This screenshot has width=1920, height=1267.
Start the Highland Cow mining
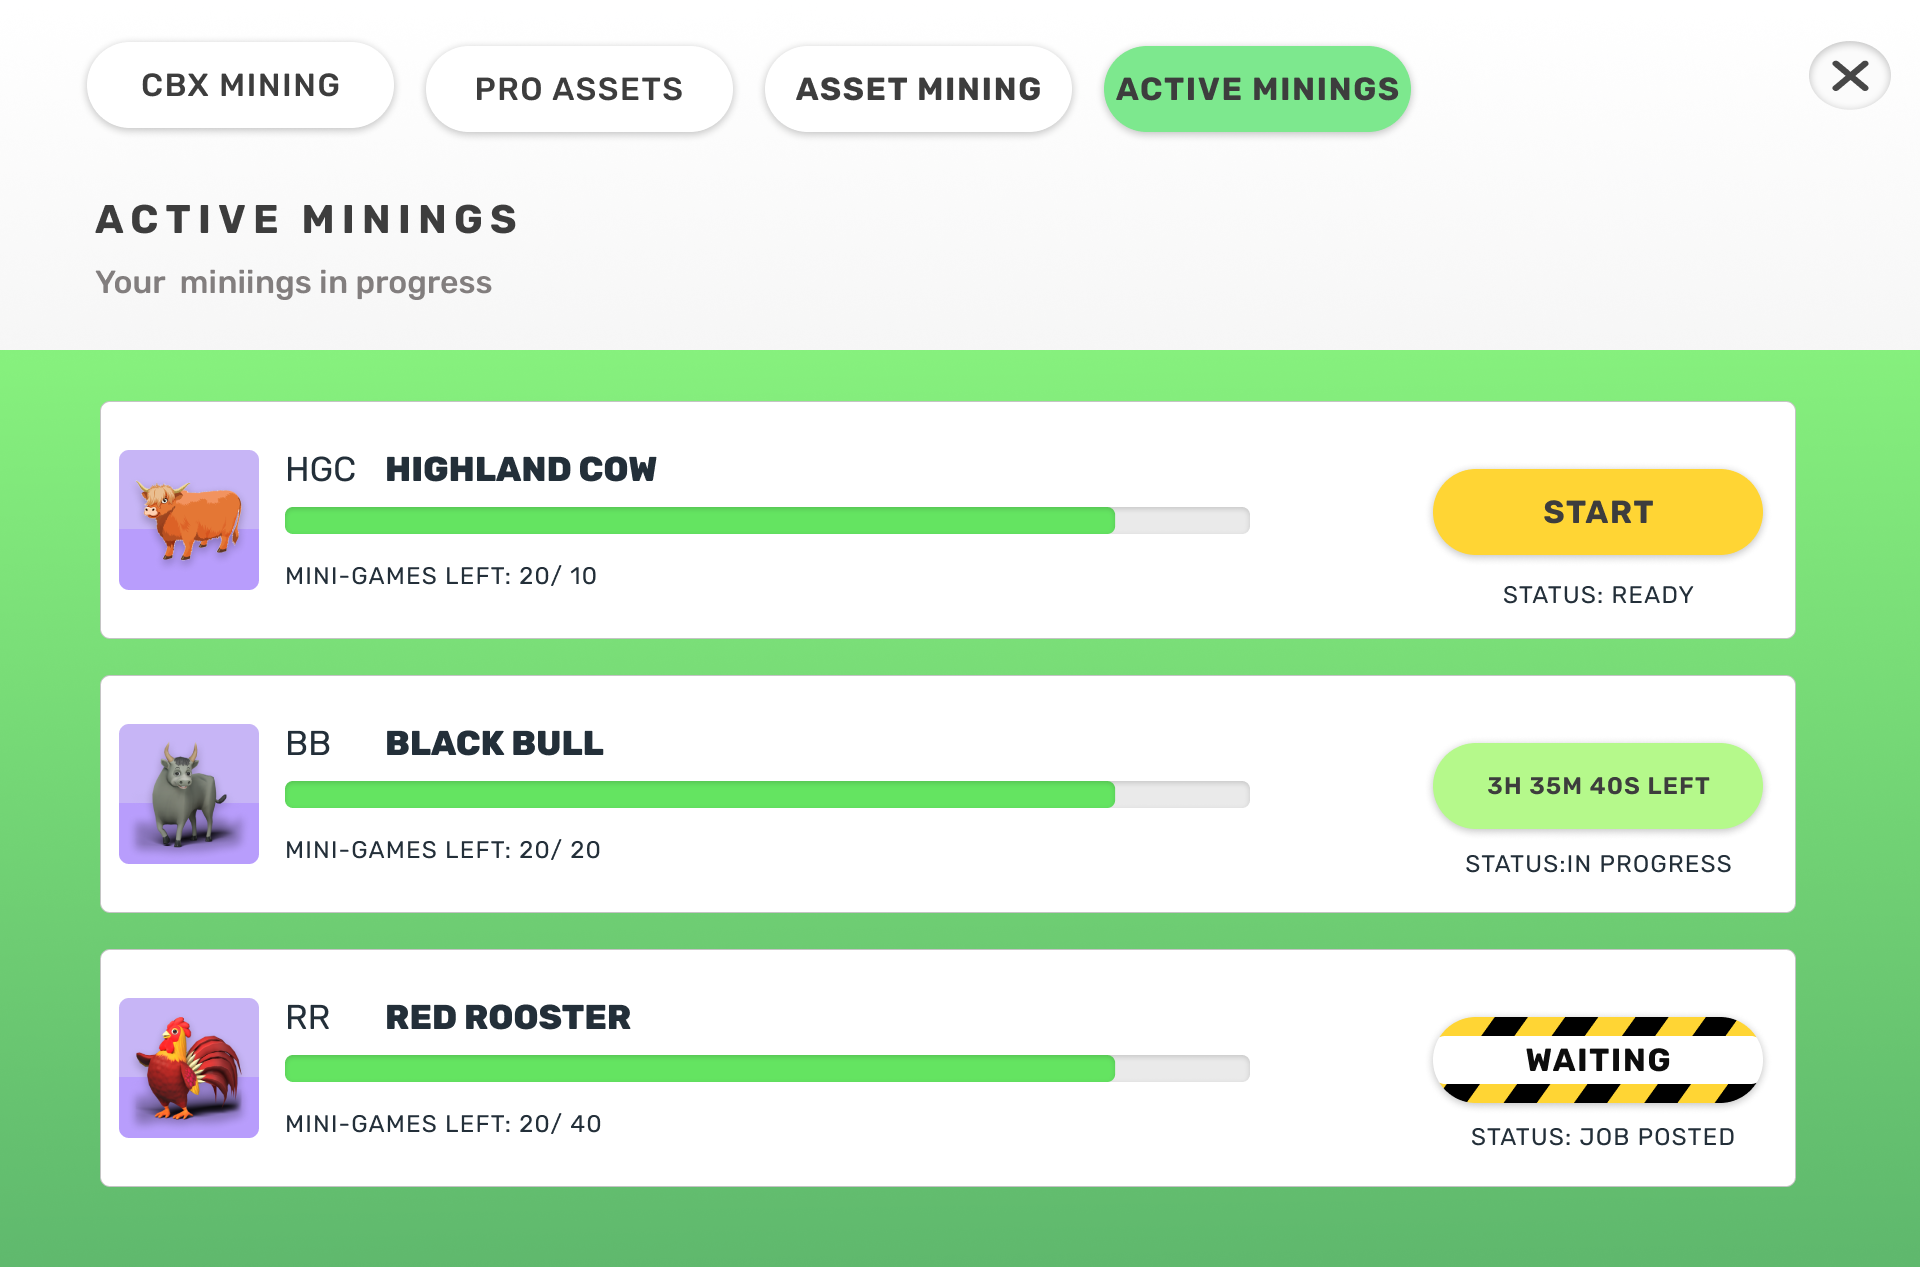click(x=1598, y=512)
